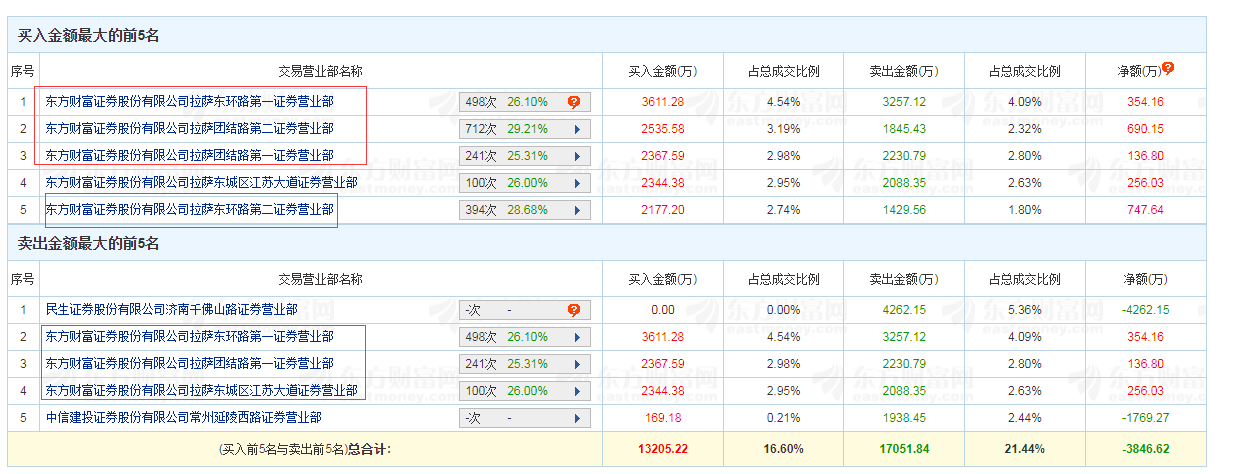The image size is (1247, 474).
Task: Click arrow on 498次 26.10% badge in sell table
Action: (577, 337)
